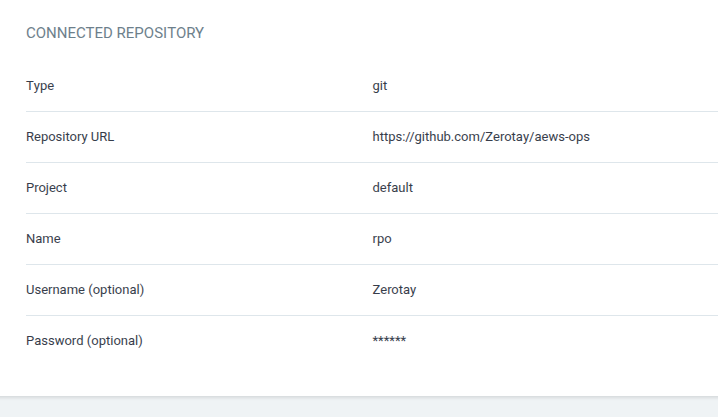Click the Project row
Image resolution: width=718 pixels, height=417 pixels.
click(372, 188)
